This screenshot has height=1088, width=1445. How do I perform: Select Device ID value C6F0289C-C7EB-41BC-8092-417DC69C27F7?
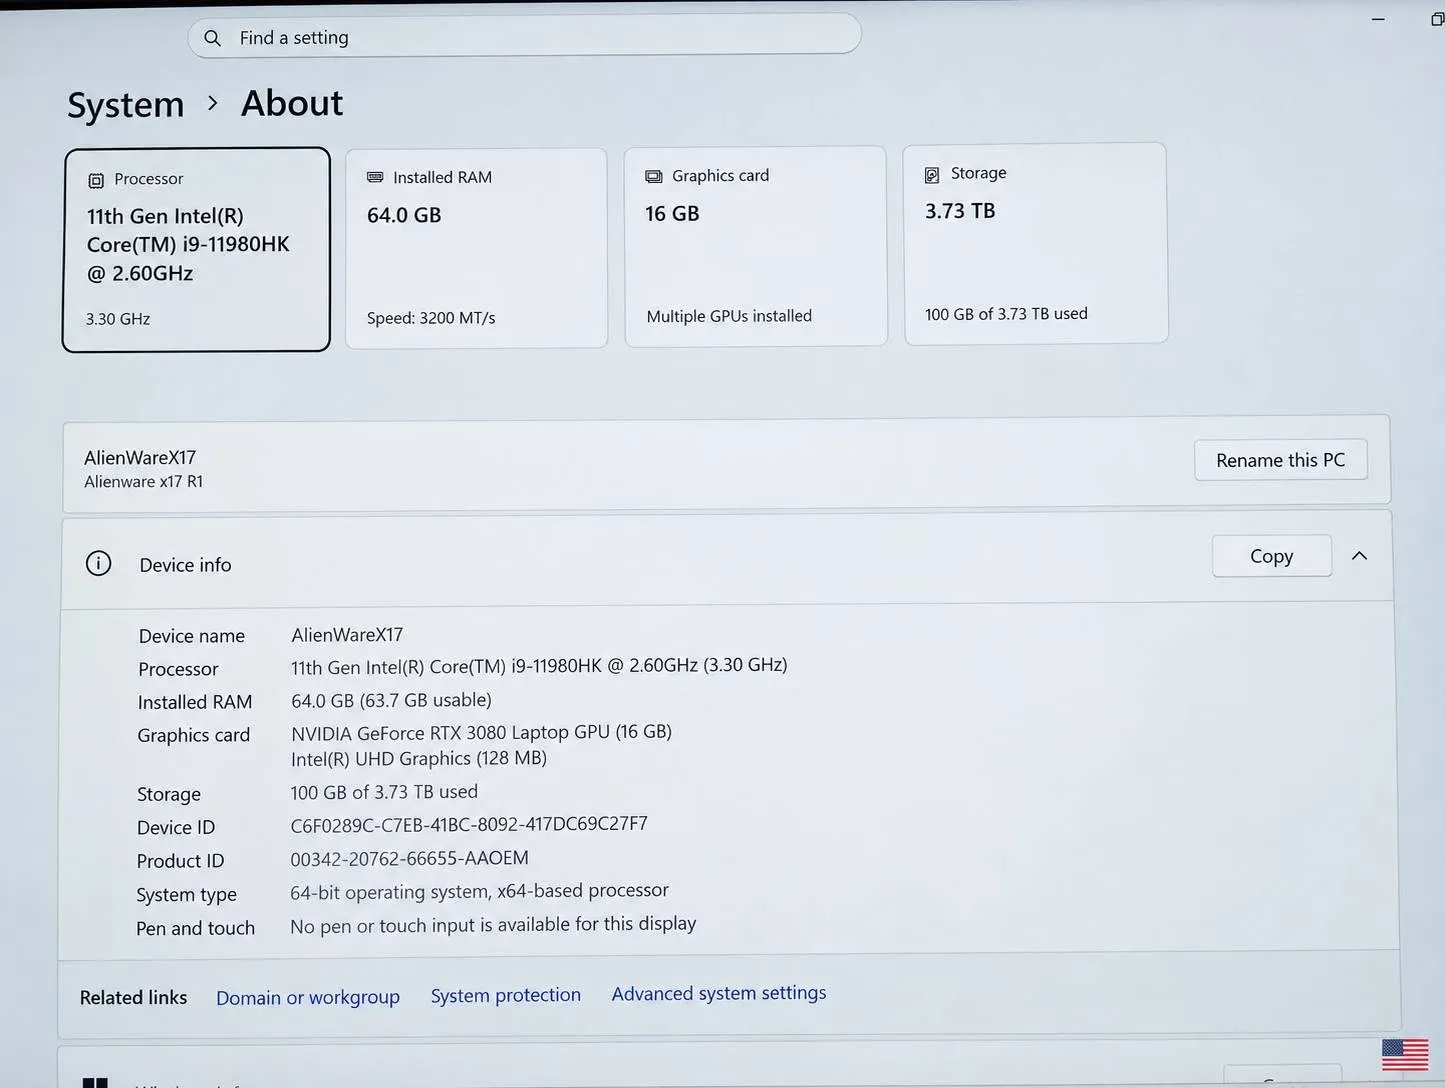coord(469,825)
